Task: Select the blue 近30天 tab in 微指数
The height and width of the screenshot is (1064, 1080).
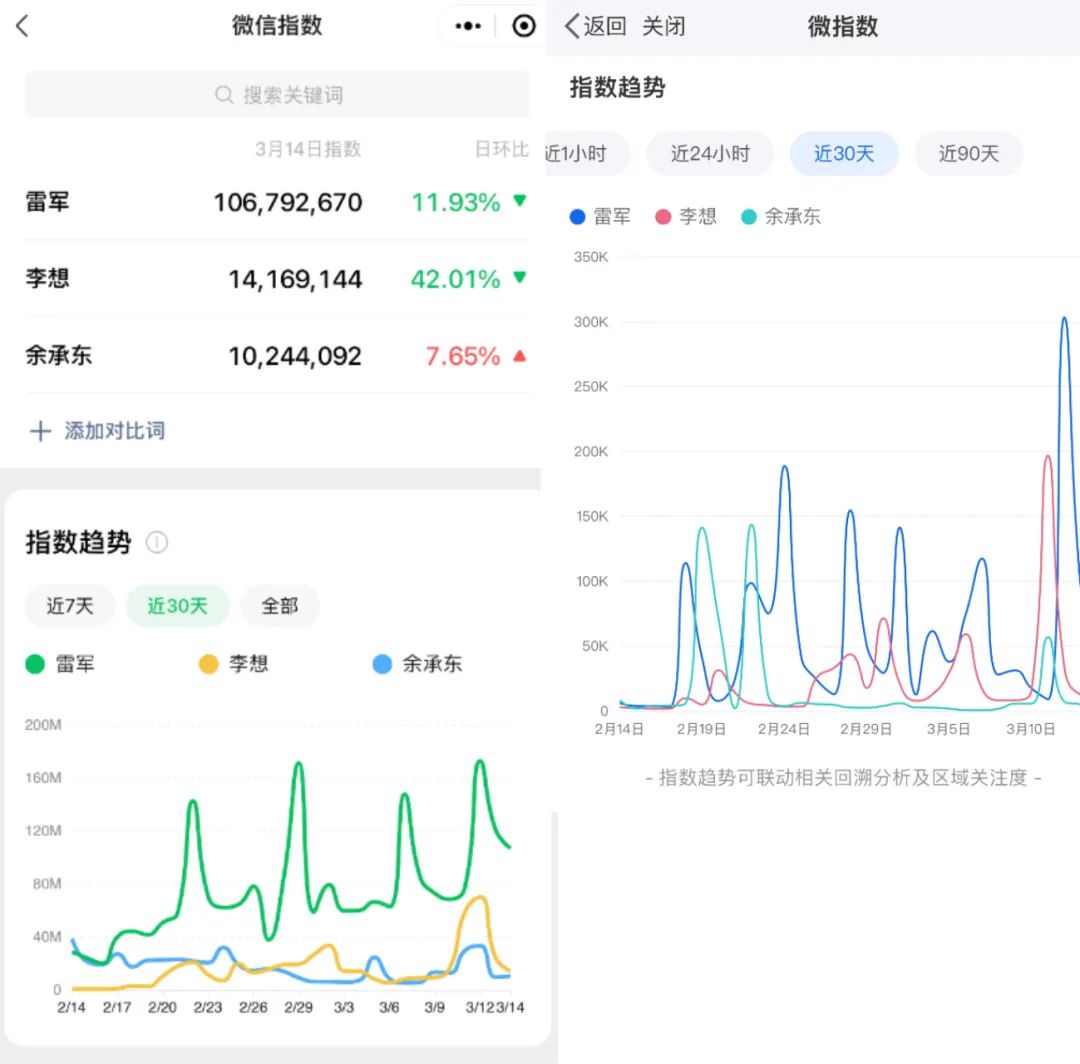Action: point(844,154)
